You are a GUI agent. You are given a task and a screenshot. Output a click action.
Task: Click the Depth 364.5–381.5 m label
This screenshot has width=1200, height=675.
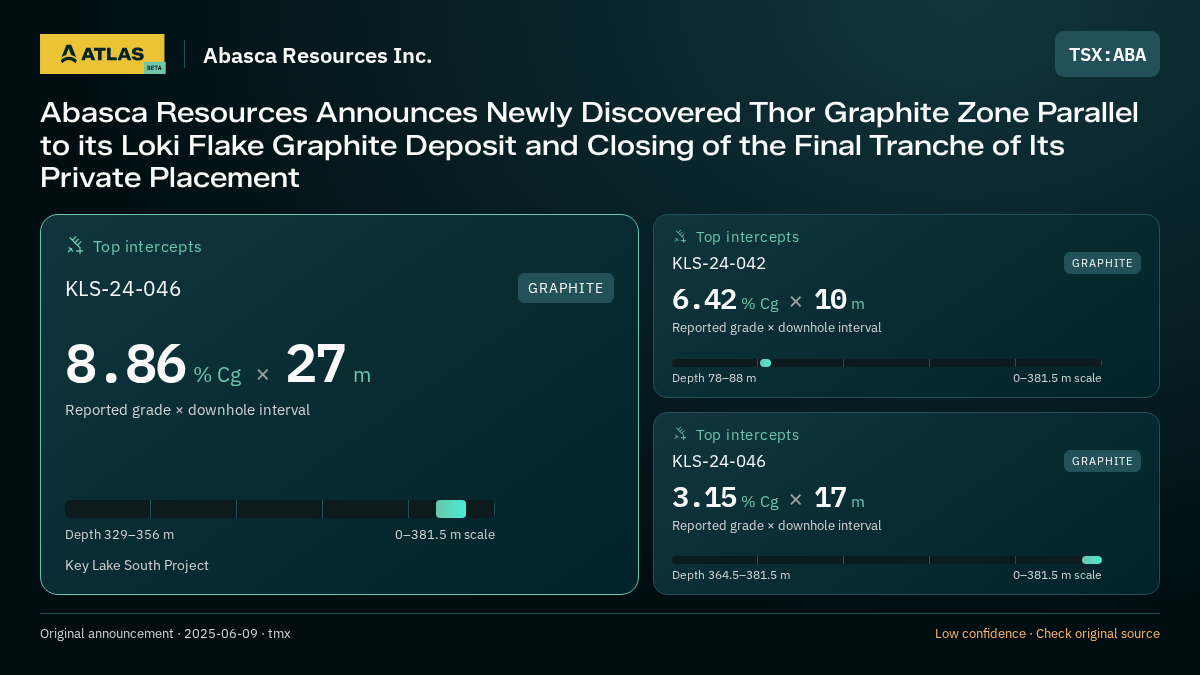731,575
